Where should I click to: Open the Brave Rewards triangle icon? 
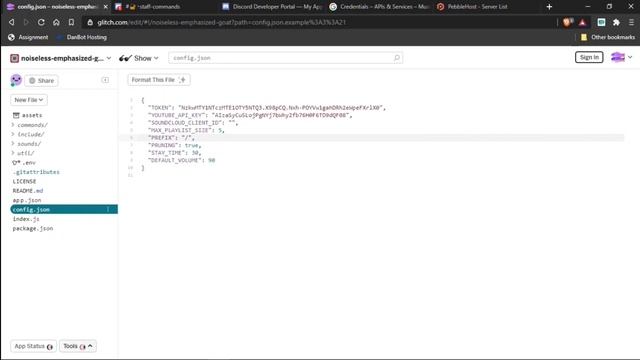click(x=582, y=22)
